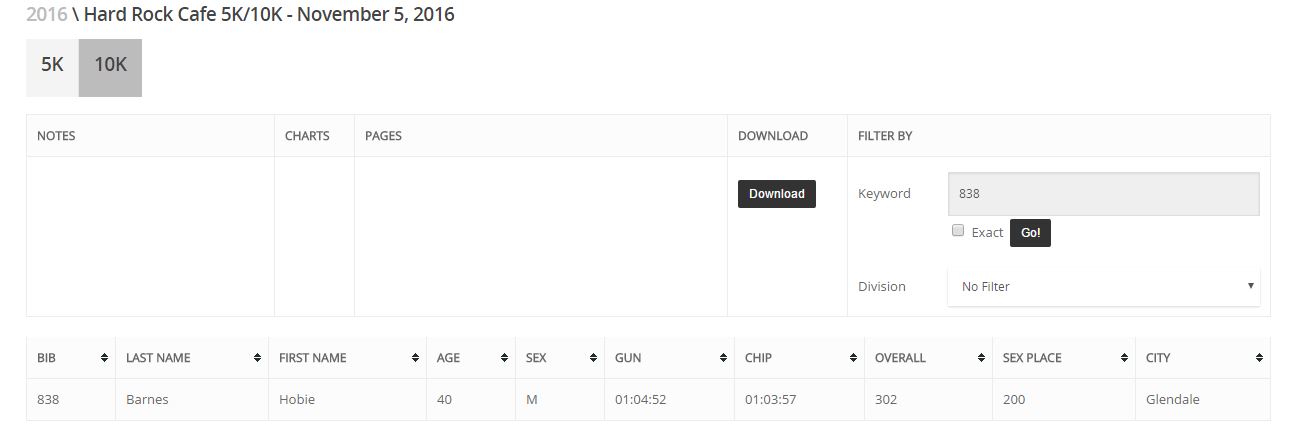This screenshot has width=1290, height=430.
Task: Focus the Keyword input field
Action: pos(1103,194)
